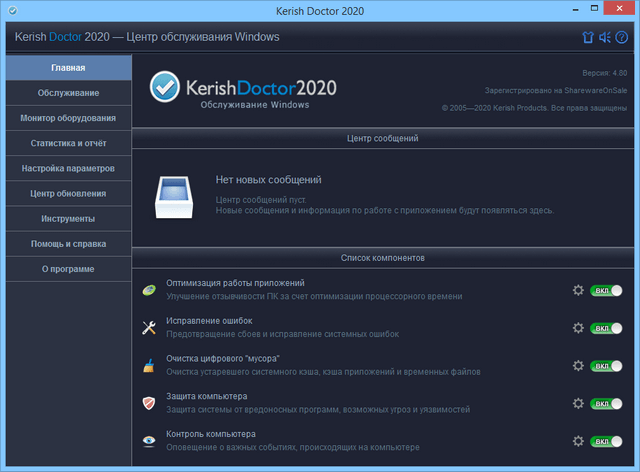This screenshot has height=472, width=640.
Task: Click Защита компьютера title
Action: (207, 396)
